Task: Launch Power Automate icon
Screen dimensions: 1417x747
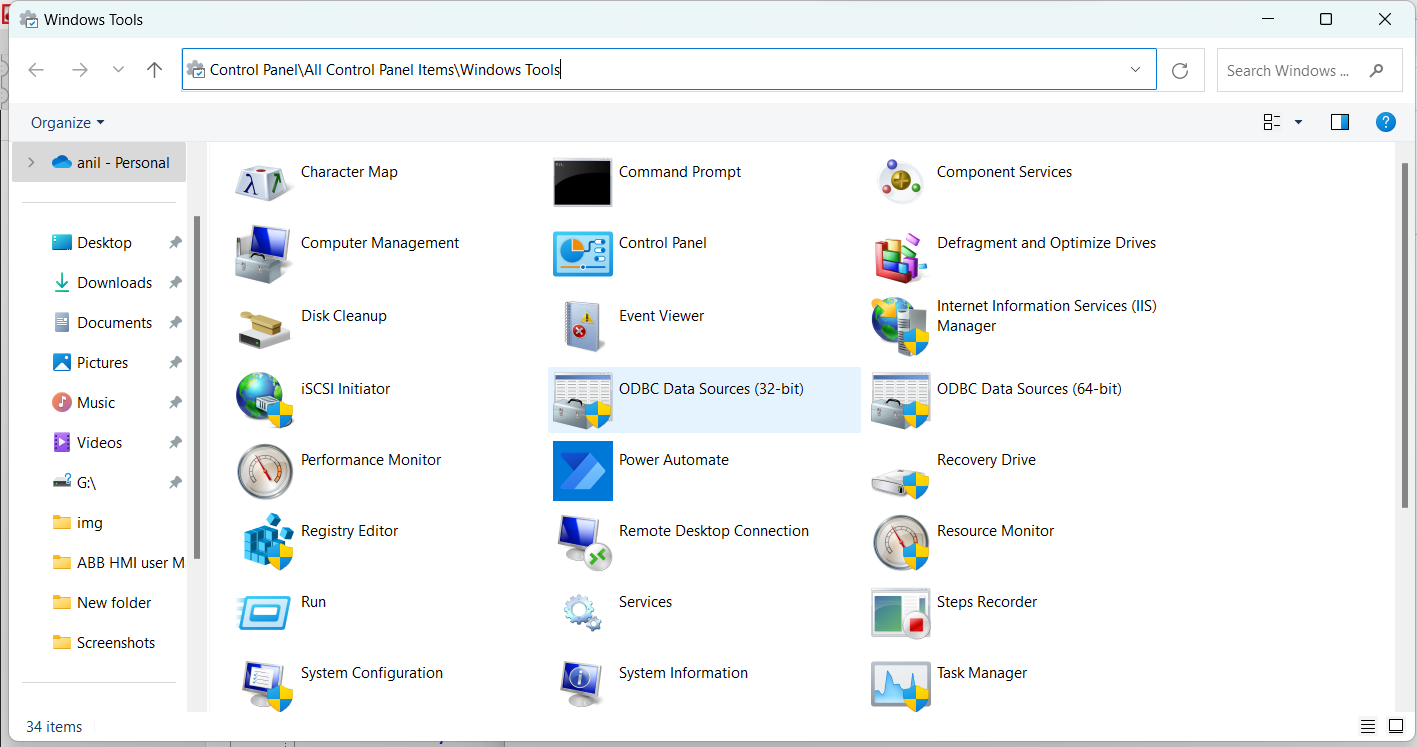Action: pos(582,471)
